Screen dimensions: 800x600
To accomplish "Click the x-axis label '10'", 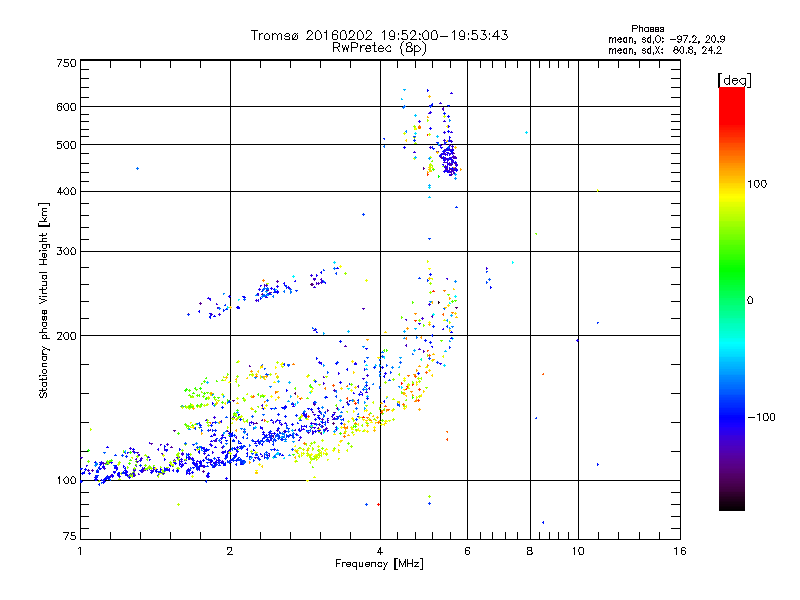I will [578, 551].
